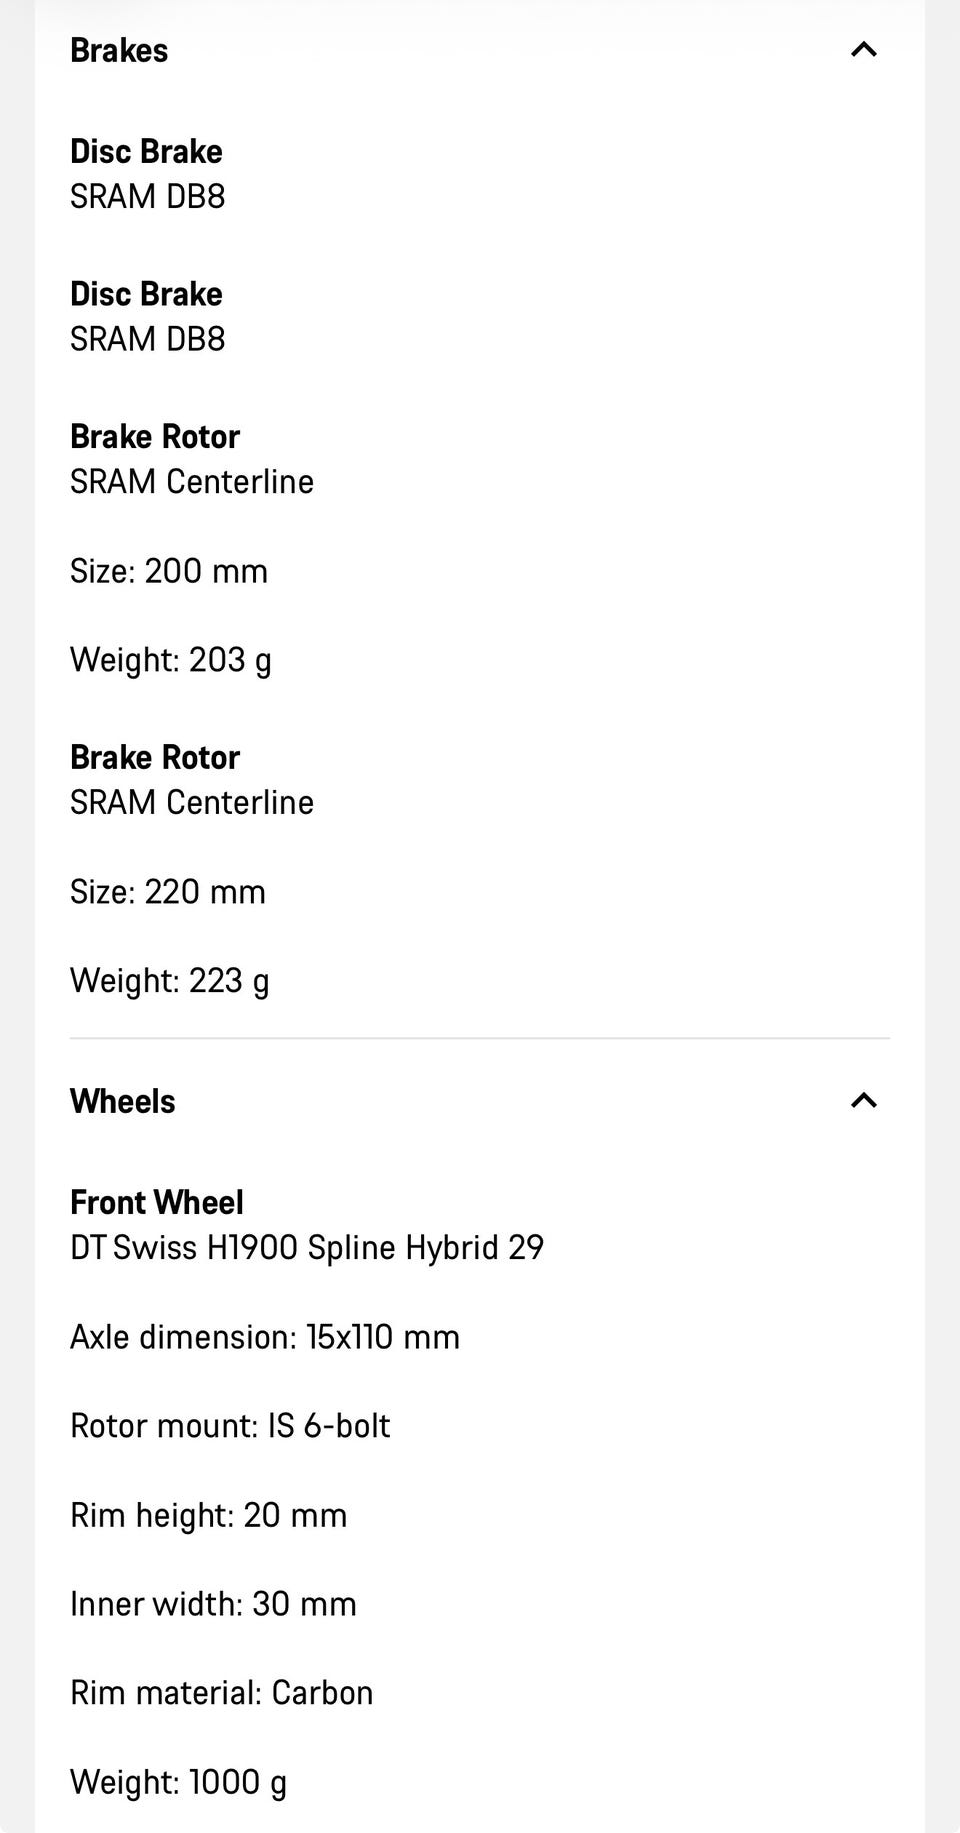
Task: Click Weight: 203 g rotor spec
Action: click(x=171, y=660)
